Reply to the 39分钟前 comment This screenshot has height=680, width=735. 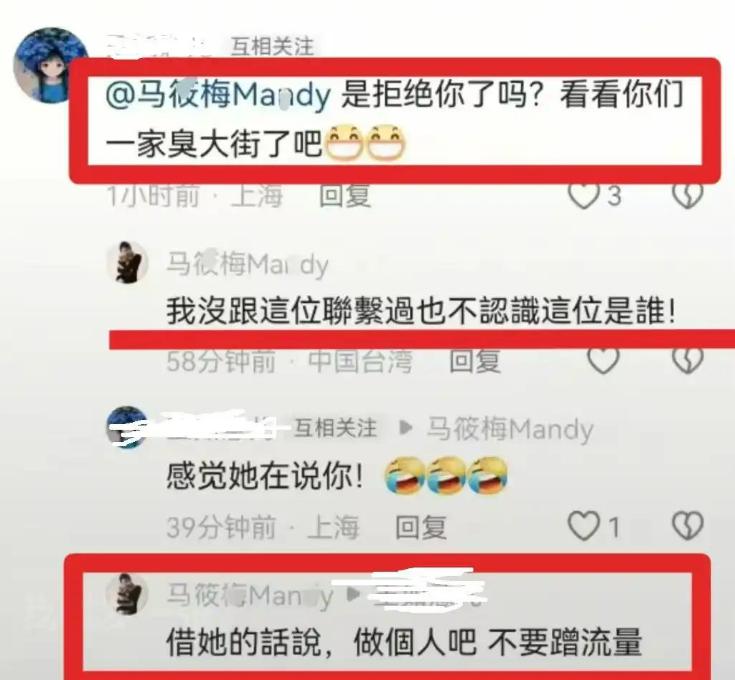421,527
